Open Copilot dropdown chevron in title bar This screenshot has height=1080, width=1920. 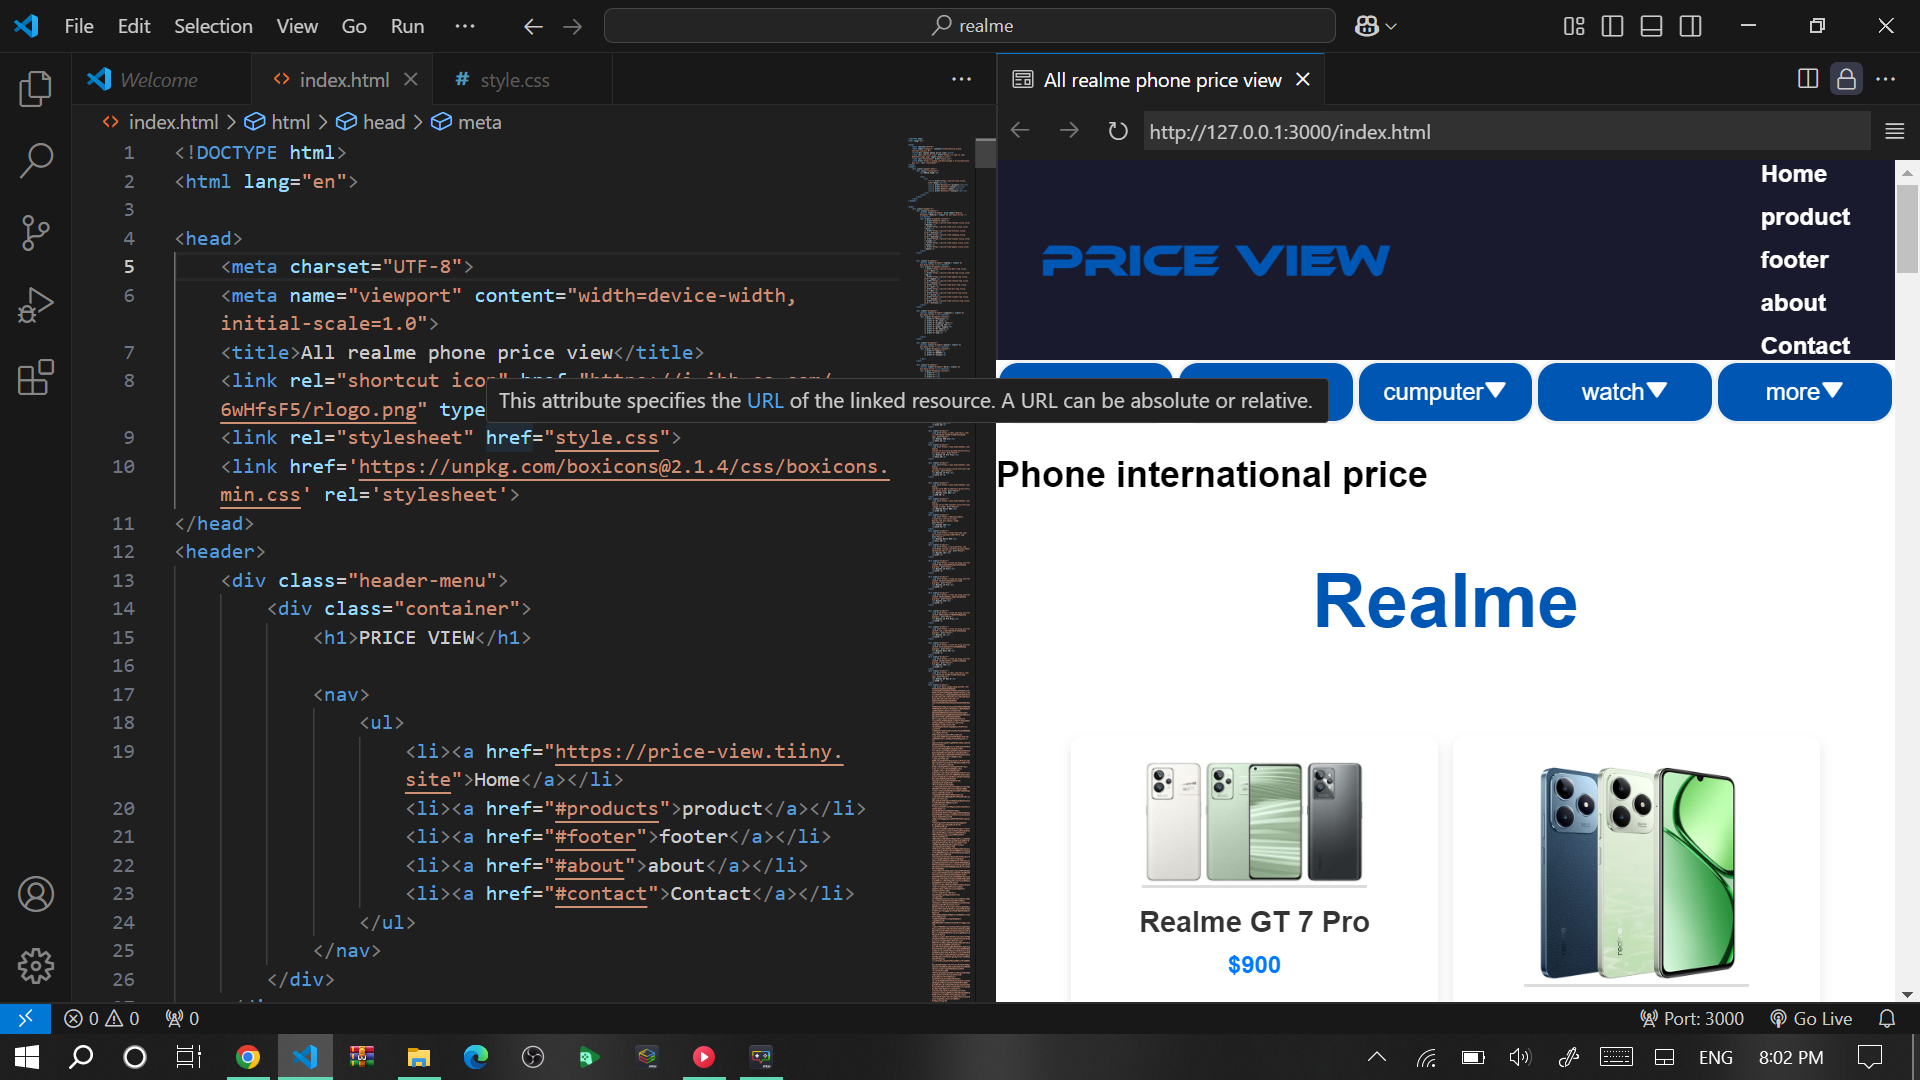[1391, 27]
